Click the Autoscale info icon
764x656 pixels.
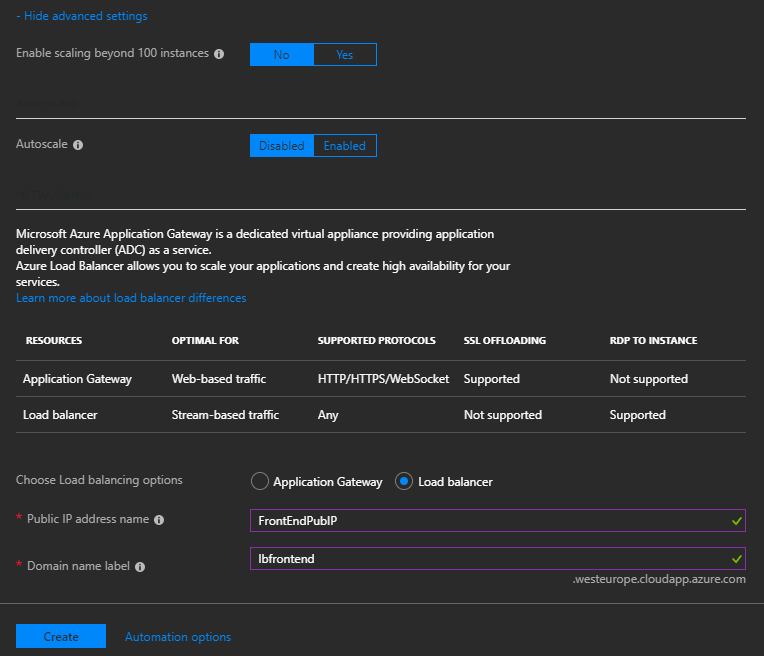click(x=78, y=145)
